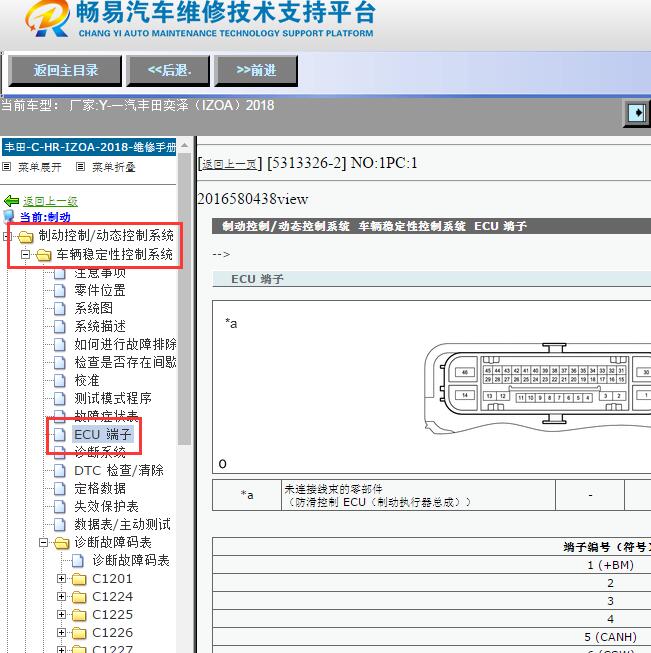Open 如何进行故障排除 page
The width and height of the screenshot is (651, 653).
(x=125, y=344)
